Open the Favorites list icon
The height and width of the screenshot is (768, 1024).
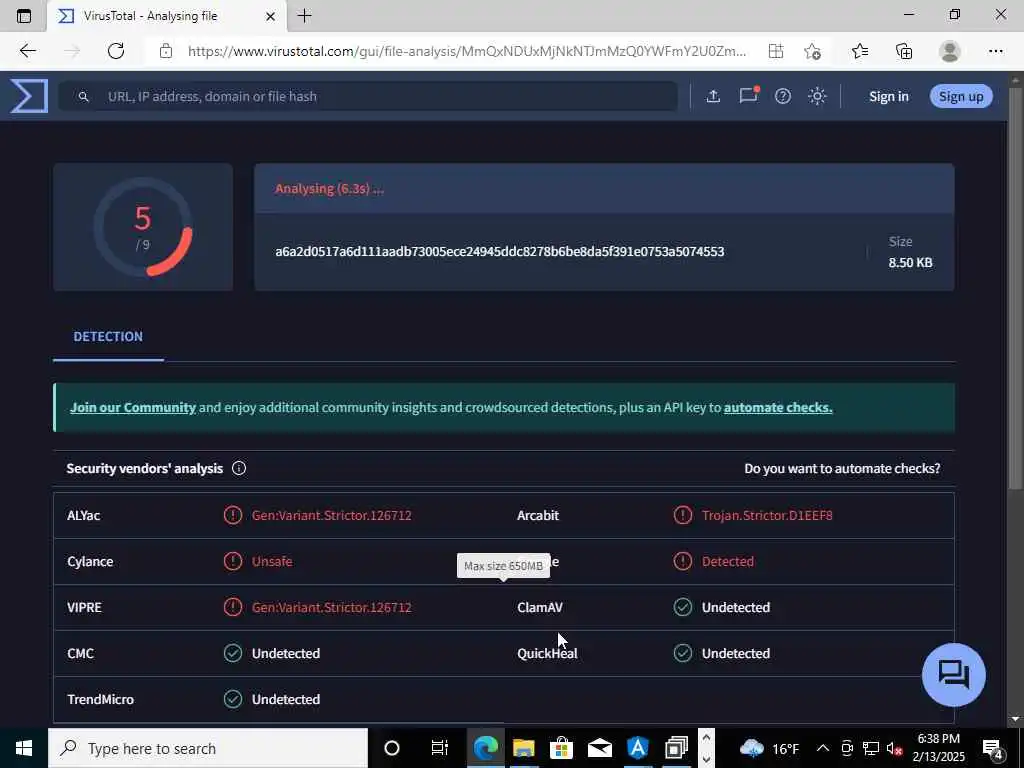tap(859, 51)
